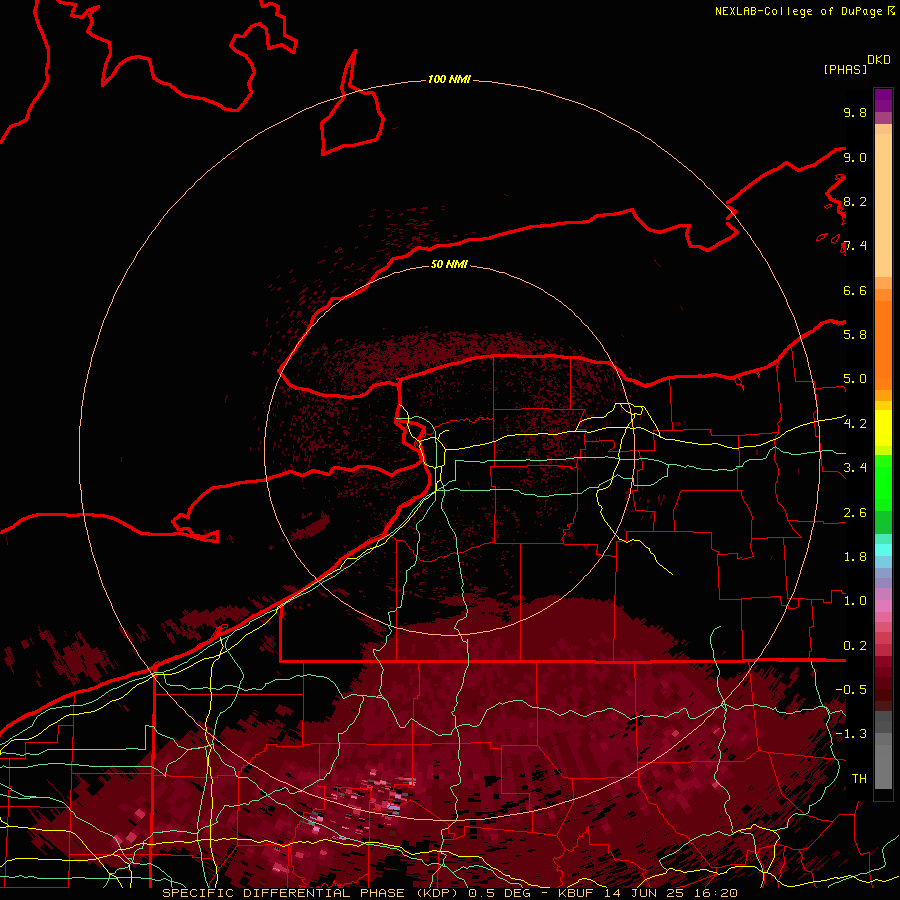The image size is (900, 900).
Task: Click the 4.2 scale value
Action: (x=855, y=424)
